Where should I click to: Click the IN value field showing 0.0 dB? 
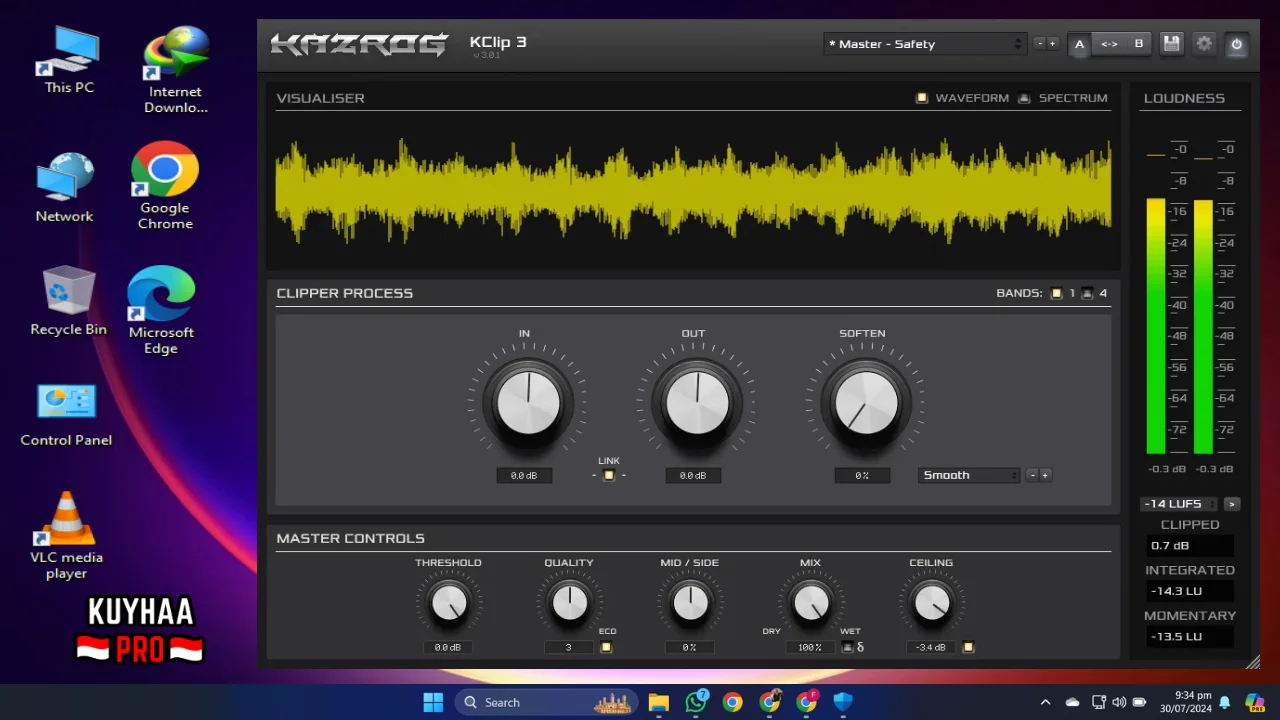click(x=524, y=476)
